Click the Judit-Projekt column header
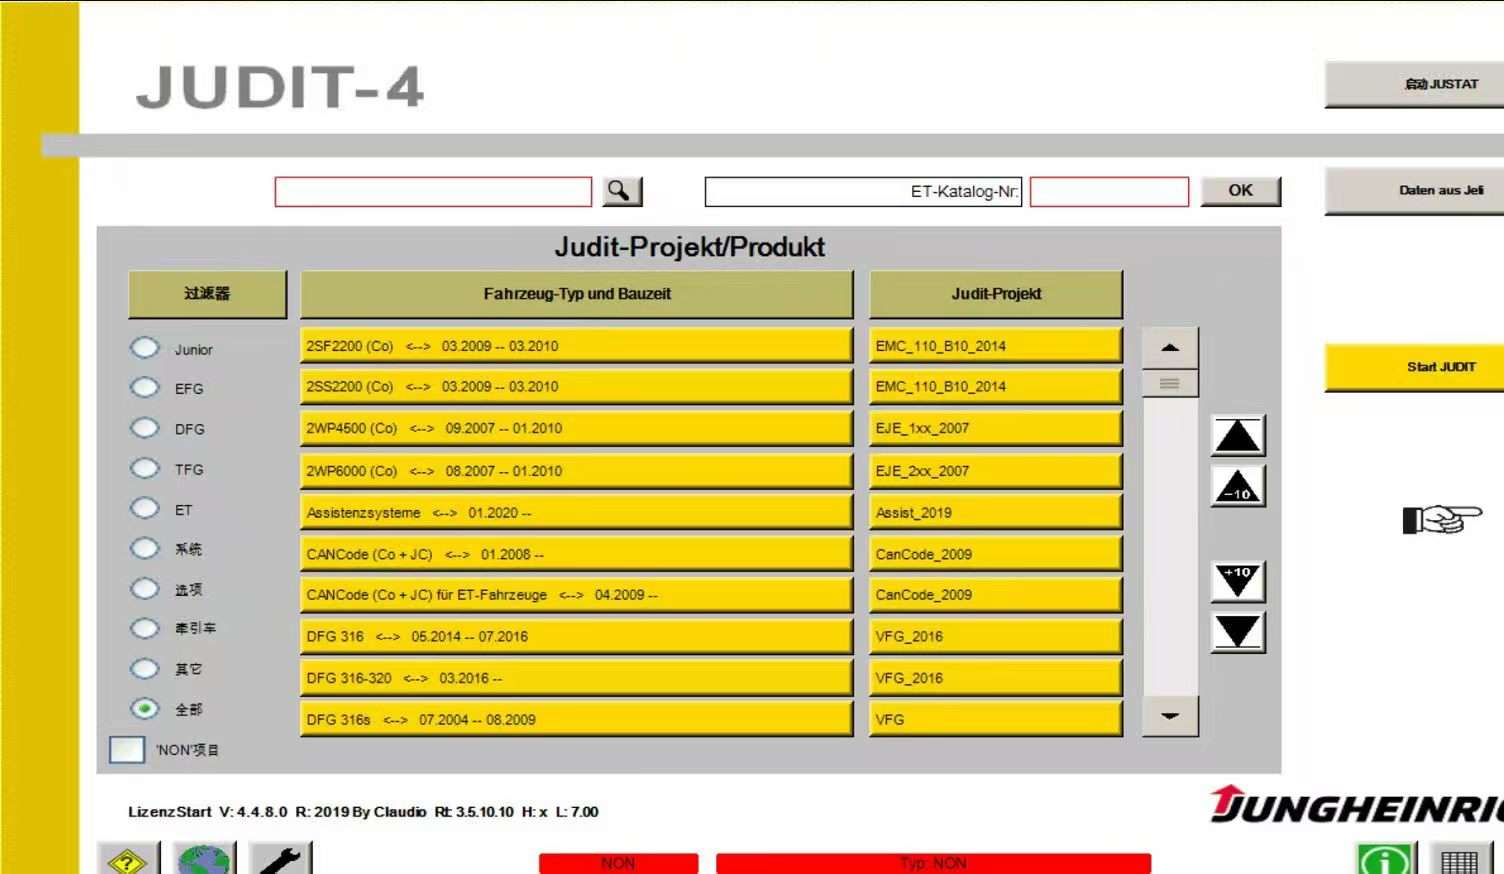This screenshot has width=1504, height=874. tap(996, 294)
